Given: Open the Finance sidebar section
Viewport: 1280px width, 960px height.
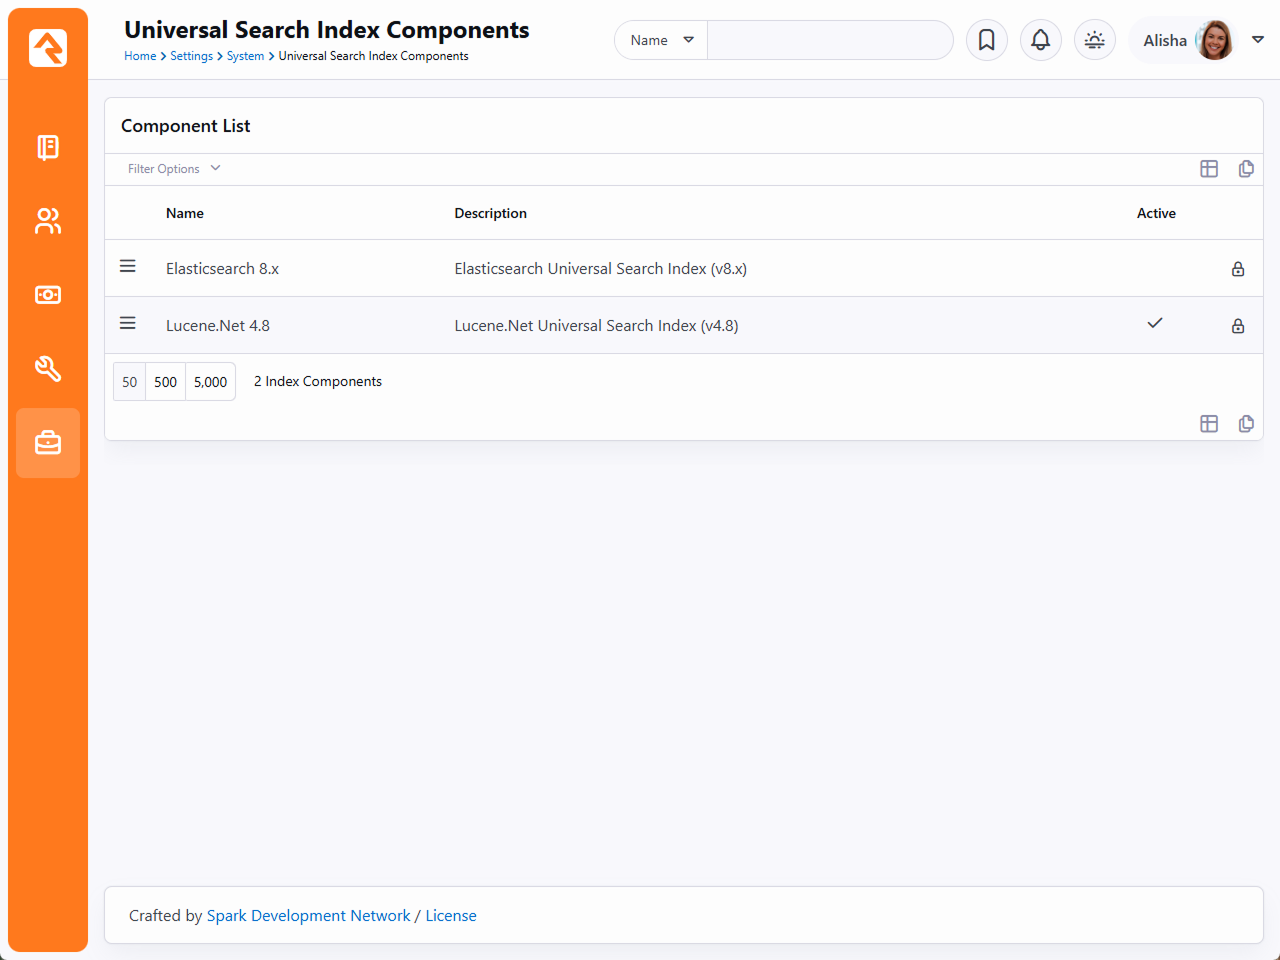Looking at the screenshot, I should tap(48, 295).
